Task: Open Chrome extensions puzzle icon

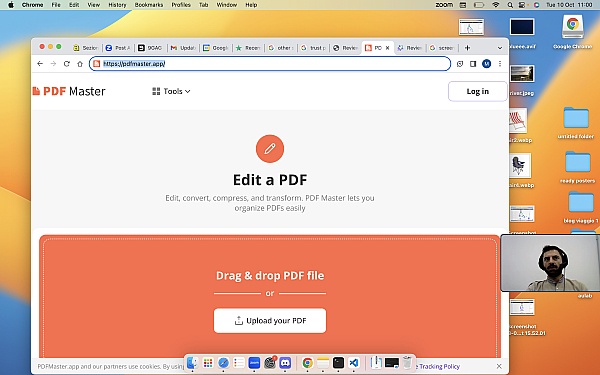Action: click(460, 64)
